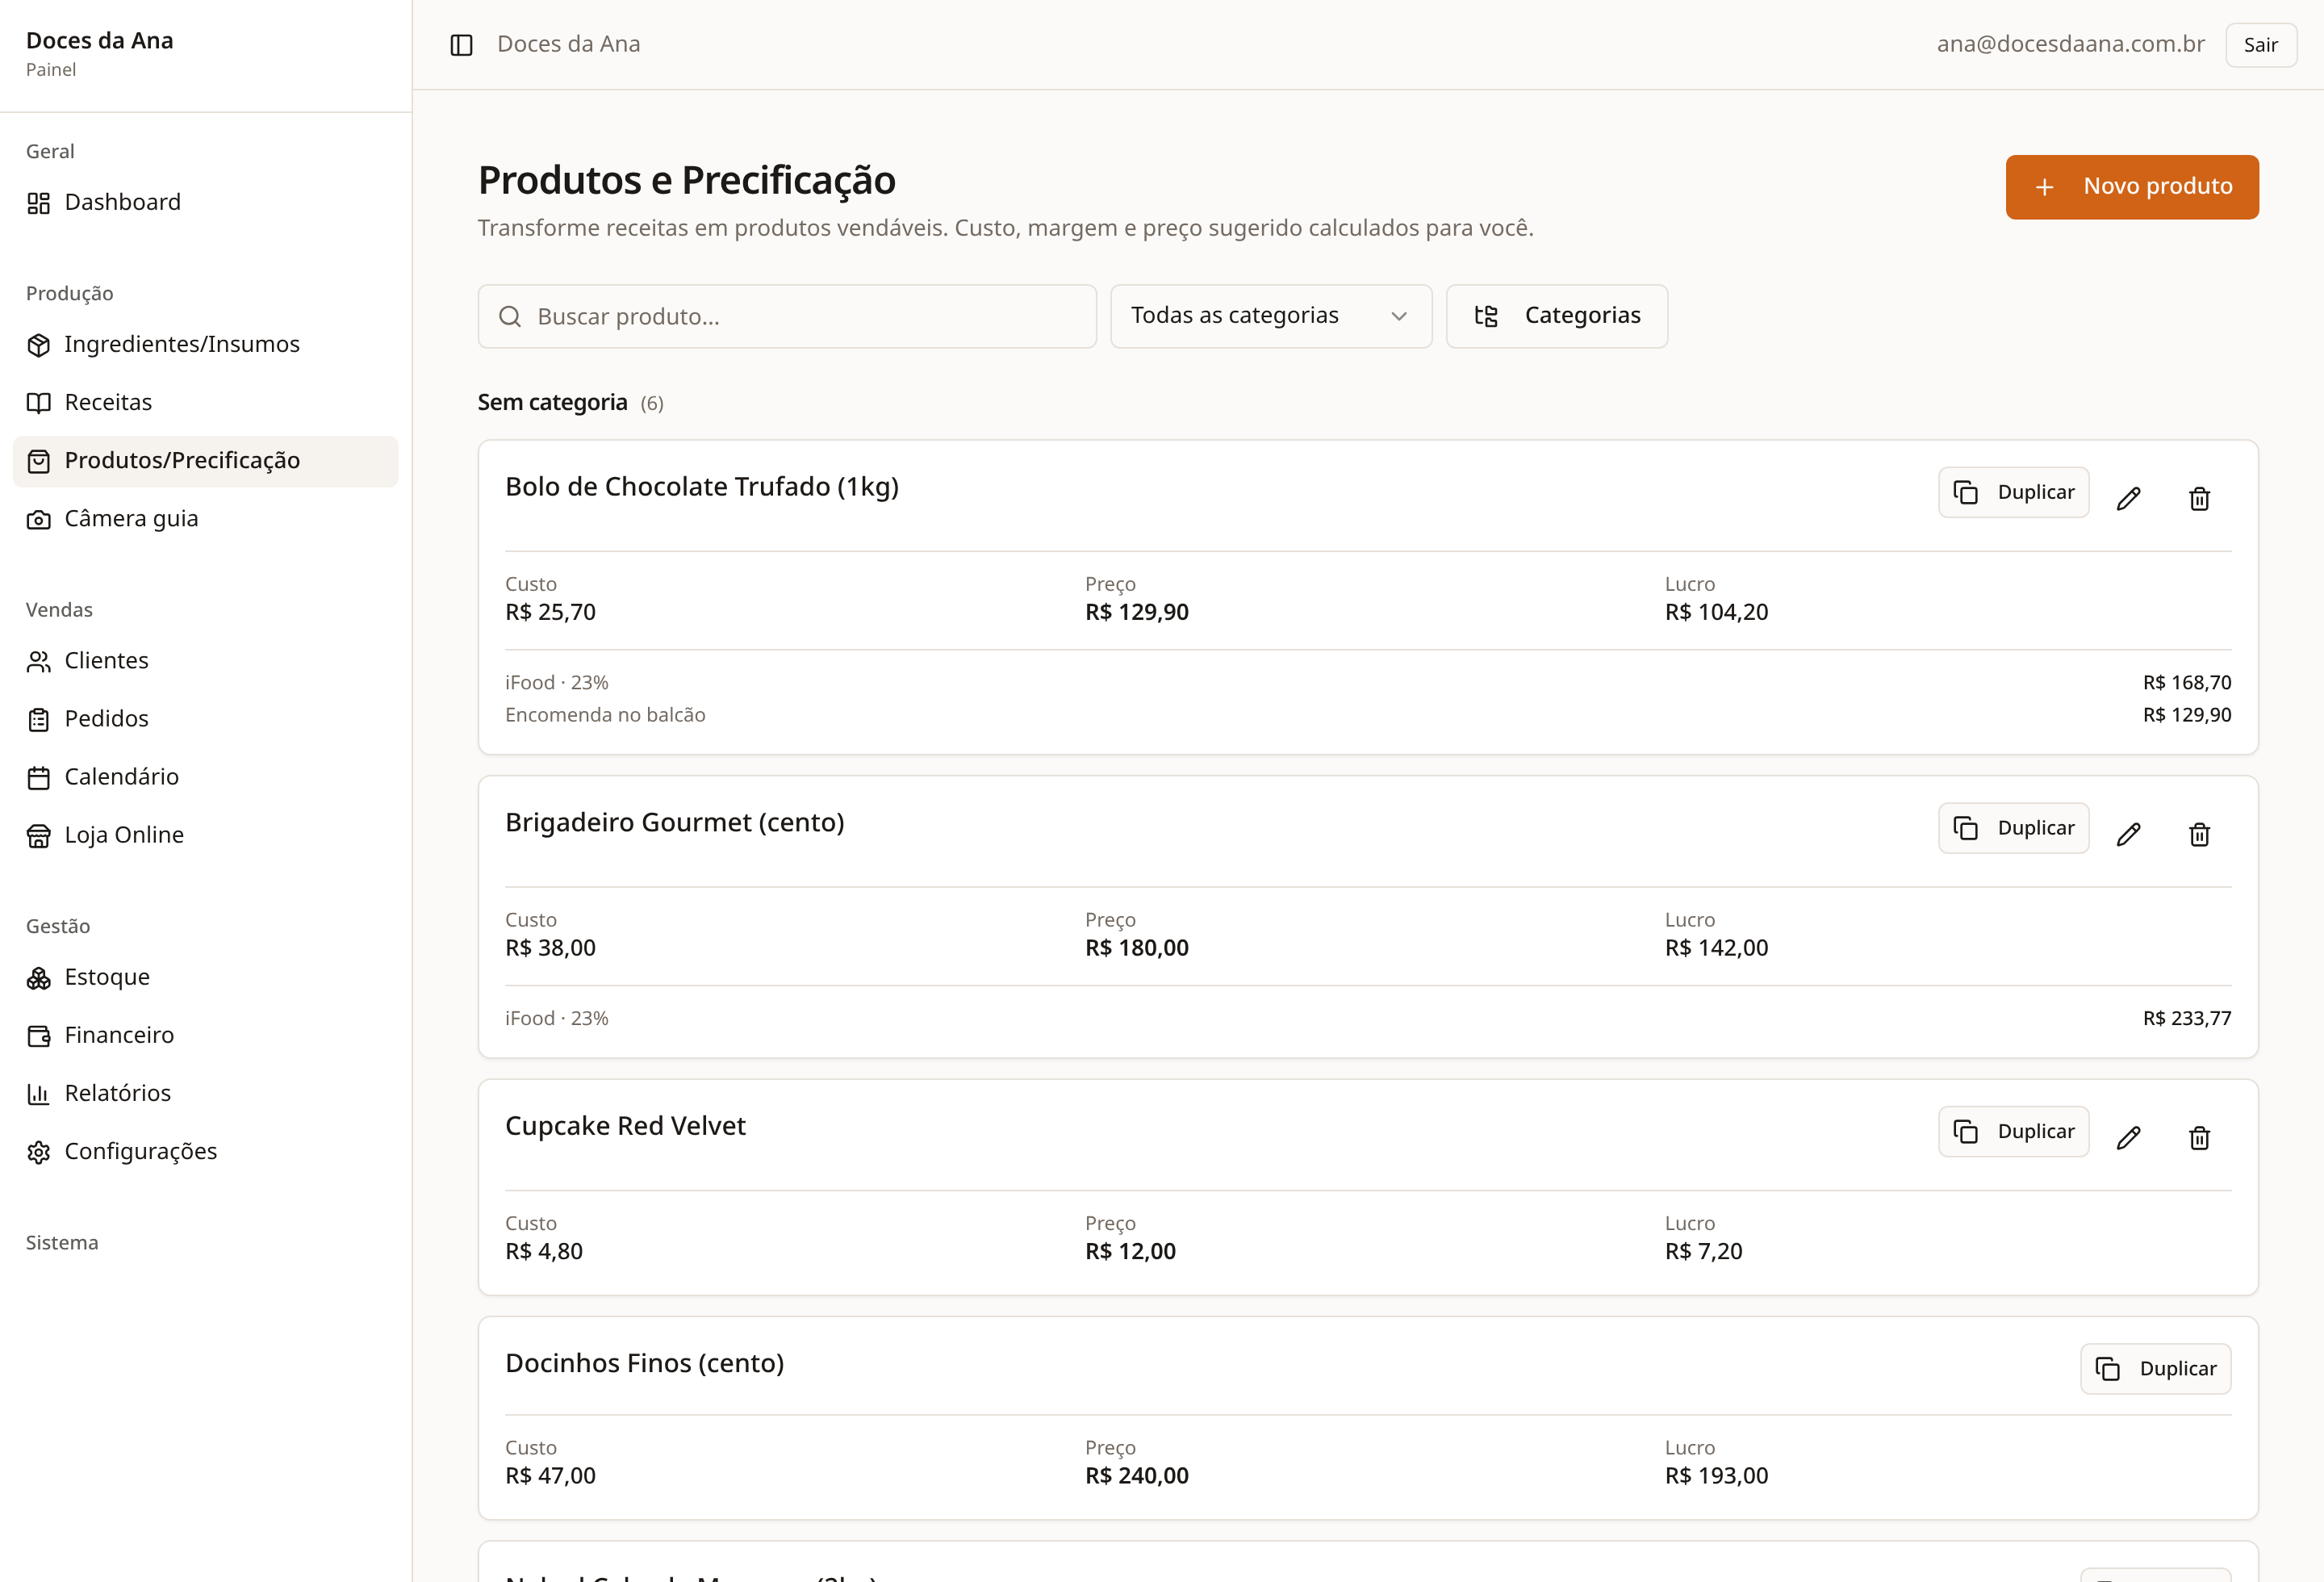Image resolution: width=2324 pixels, height=1582 pixels.
Task: Click Docinhos Finos (cento) title
Action: tap(644, 1363)
